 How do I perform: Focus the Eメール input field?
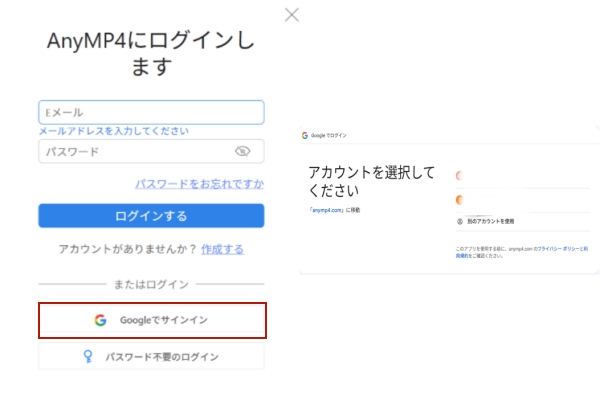[151, 112]
